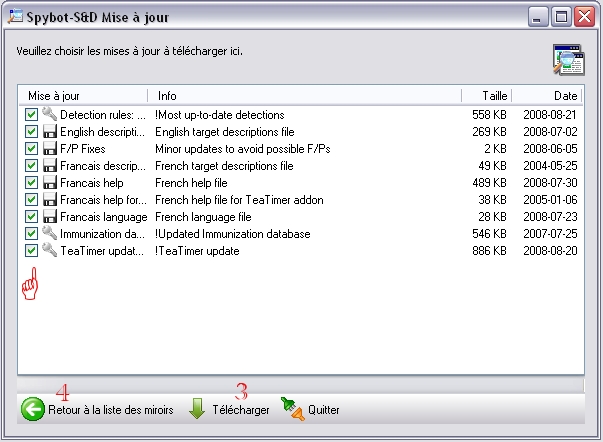Screen dimensions: 603x442
Task: Click 'French target descriptions file' info text
Action: [224, 166]
